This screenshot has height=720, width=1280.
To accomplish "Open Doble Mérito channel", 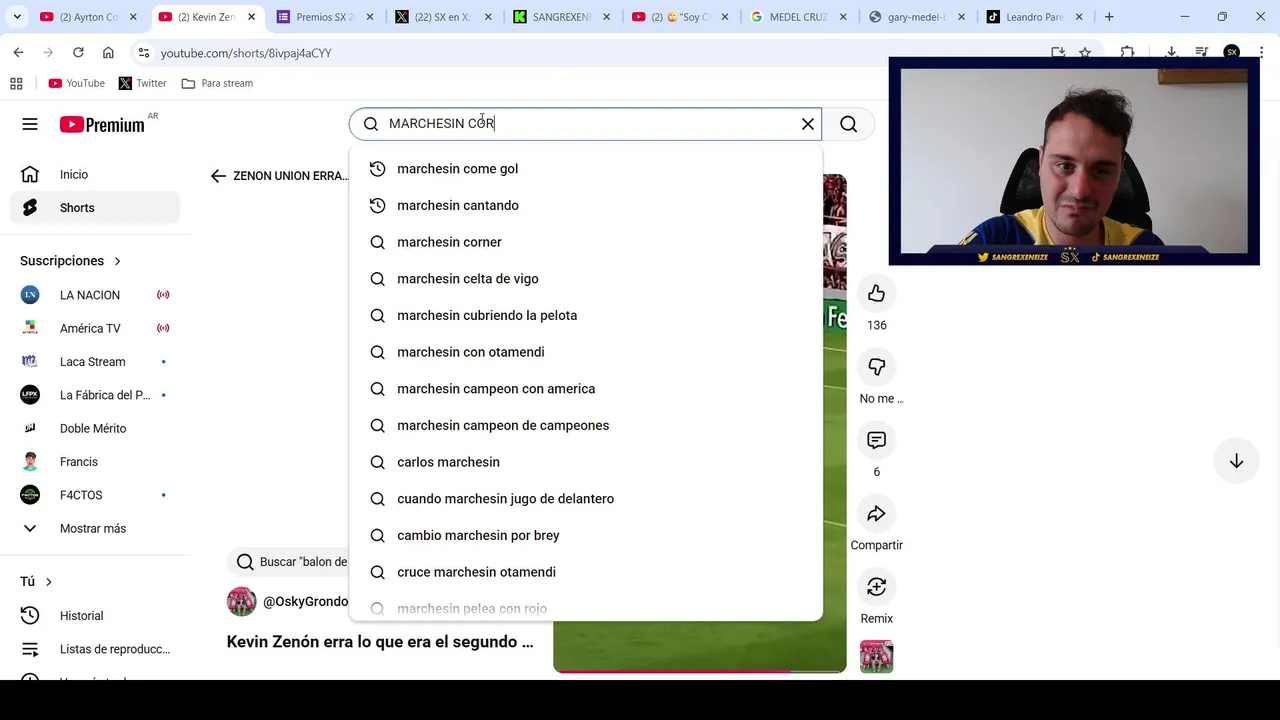I will tap(96, 428).
